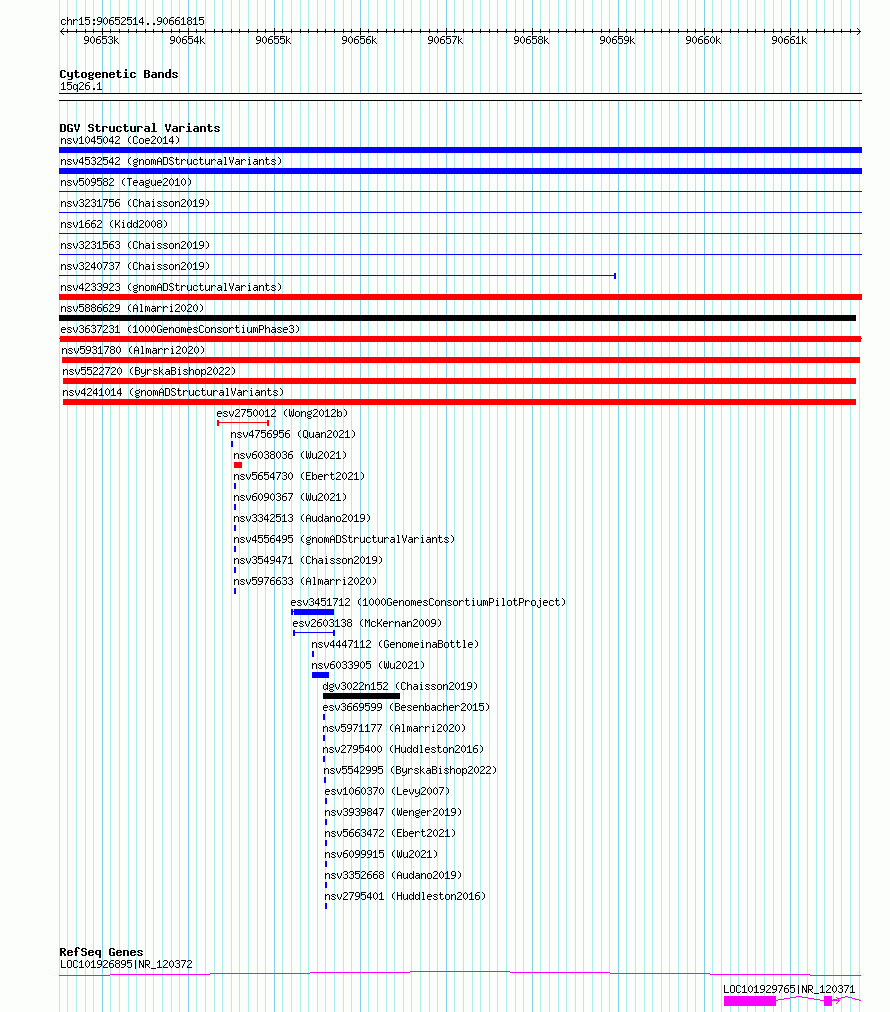The height and width of the screenshot is (1012, 890).
Task: Select nsv4233923 (gnomADStructuralVariants) label
Action: click(x=171, y=287)
